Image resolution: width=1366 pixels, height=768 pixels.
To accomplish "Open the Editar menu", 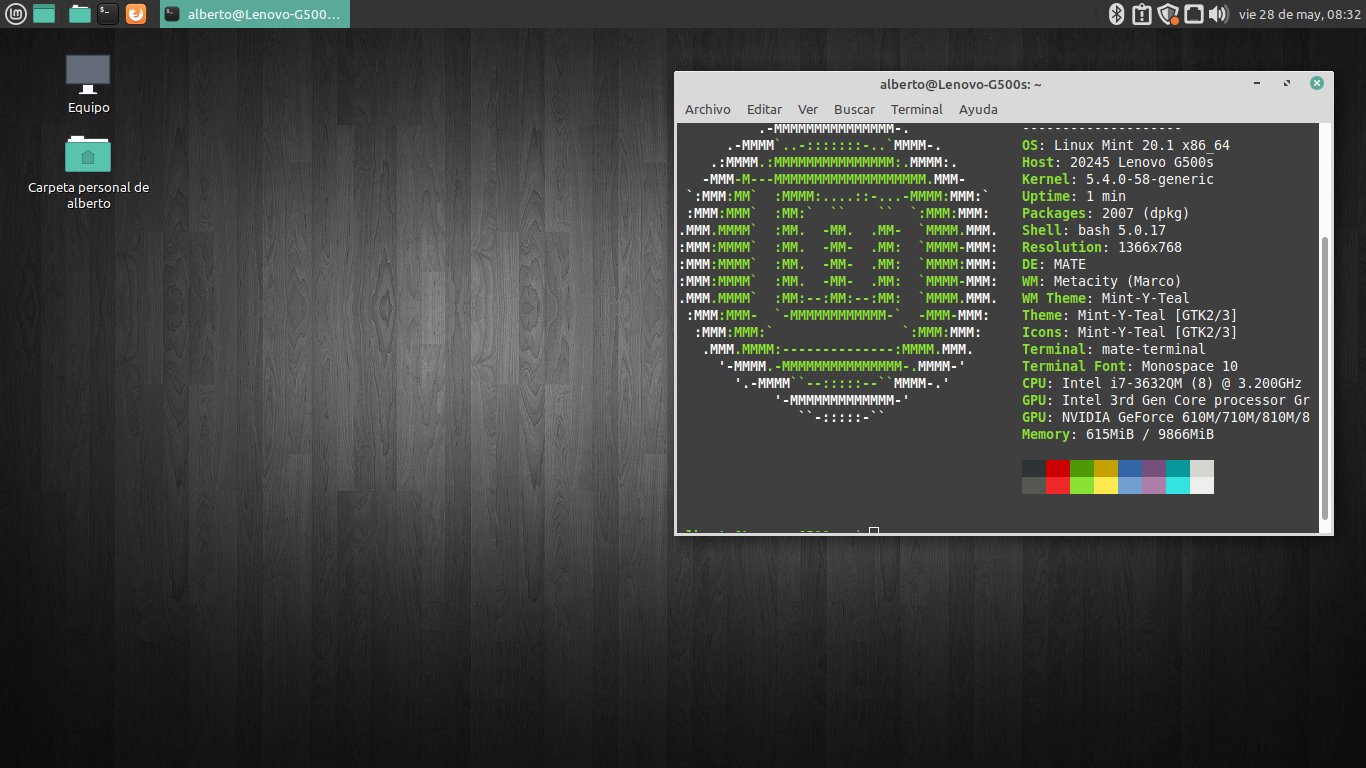I will (x=764, y=109).
